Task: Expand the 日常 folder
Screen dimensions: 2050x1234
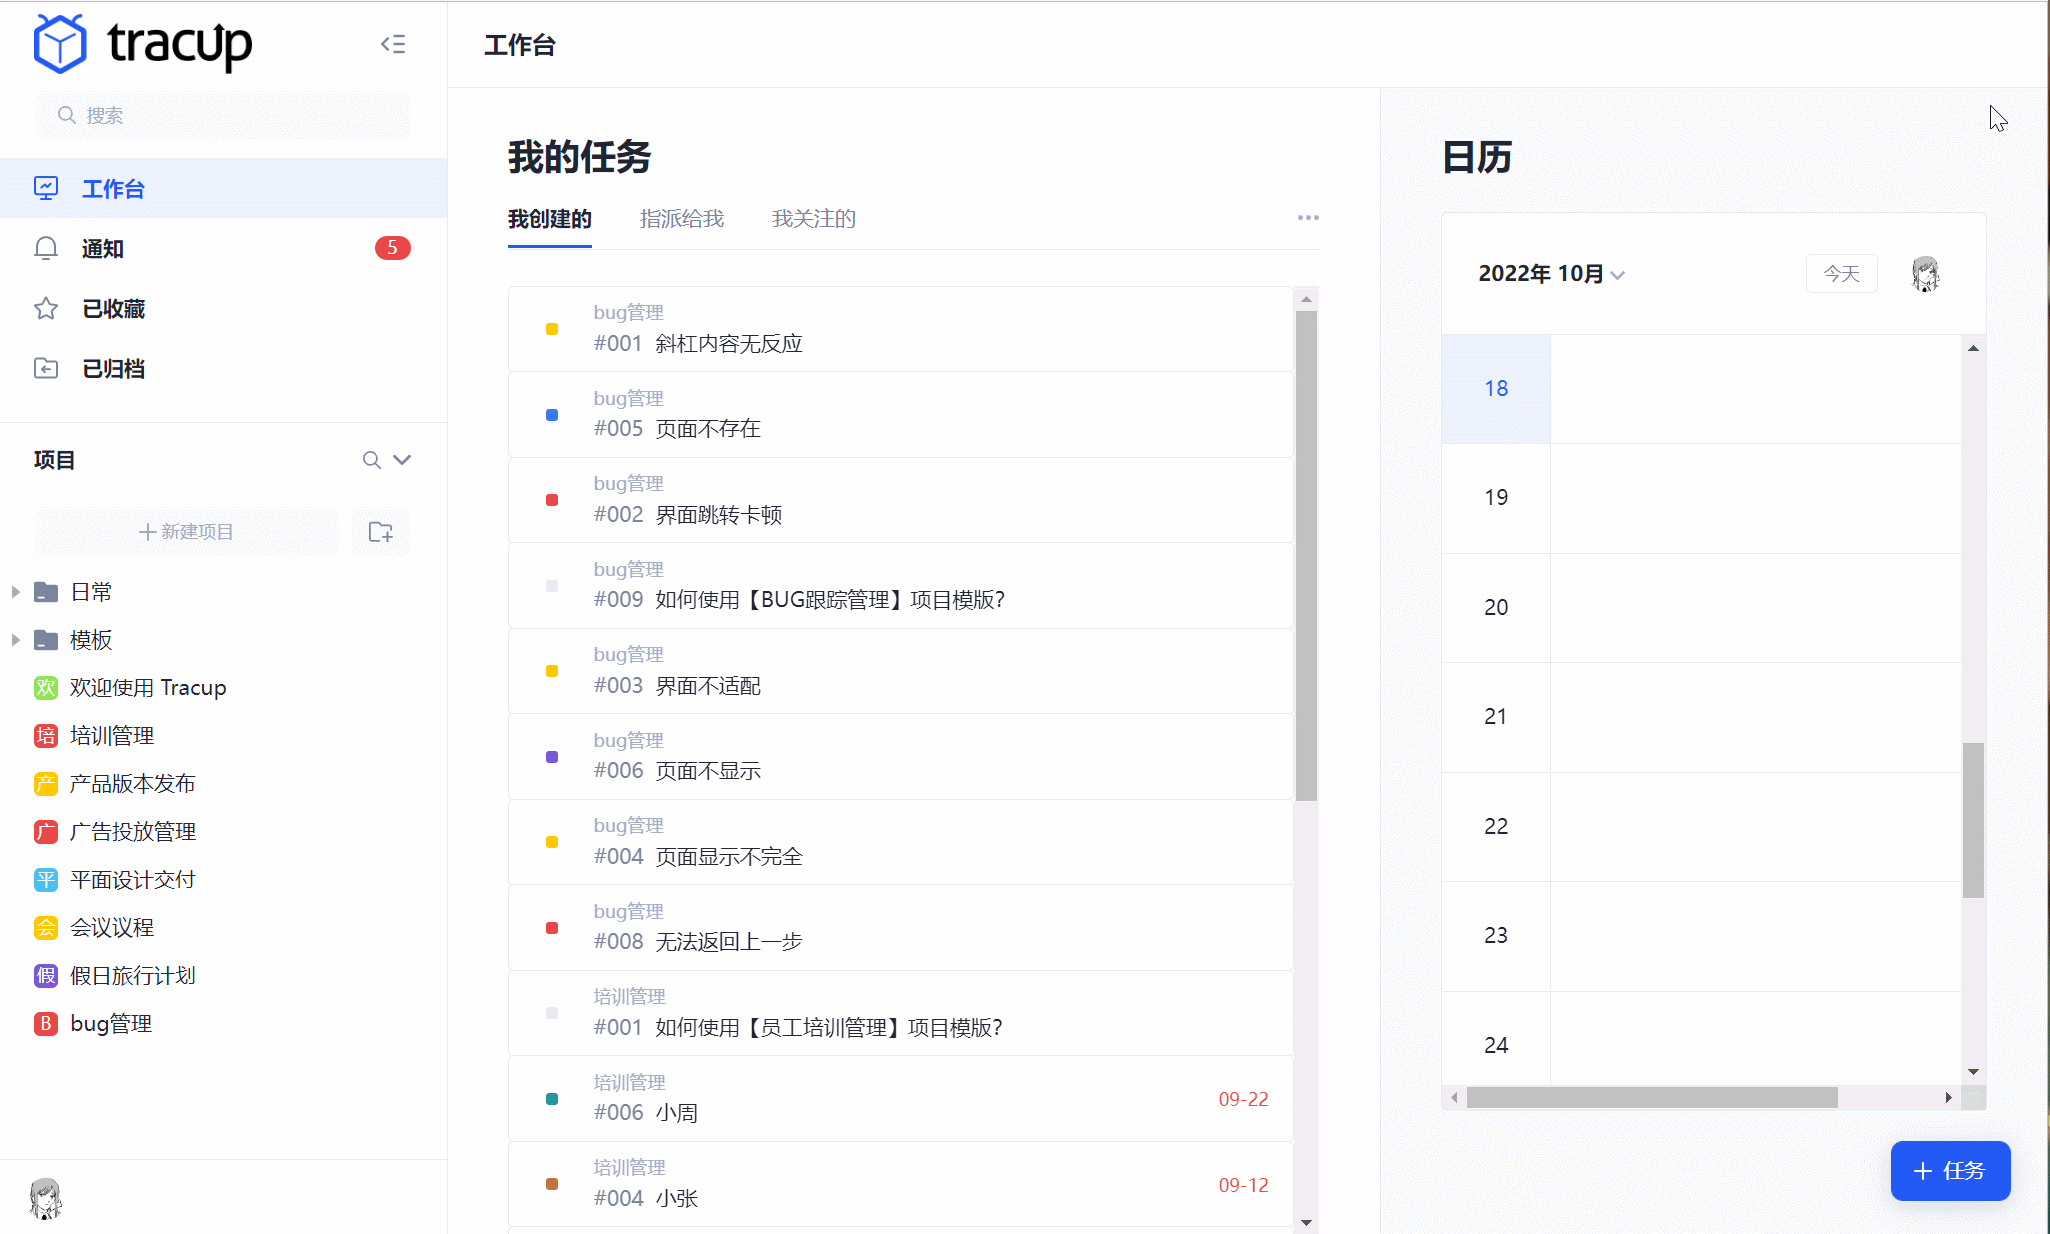Action: (x=16, y=592)
